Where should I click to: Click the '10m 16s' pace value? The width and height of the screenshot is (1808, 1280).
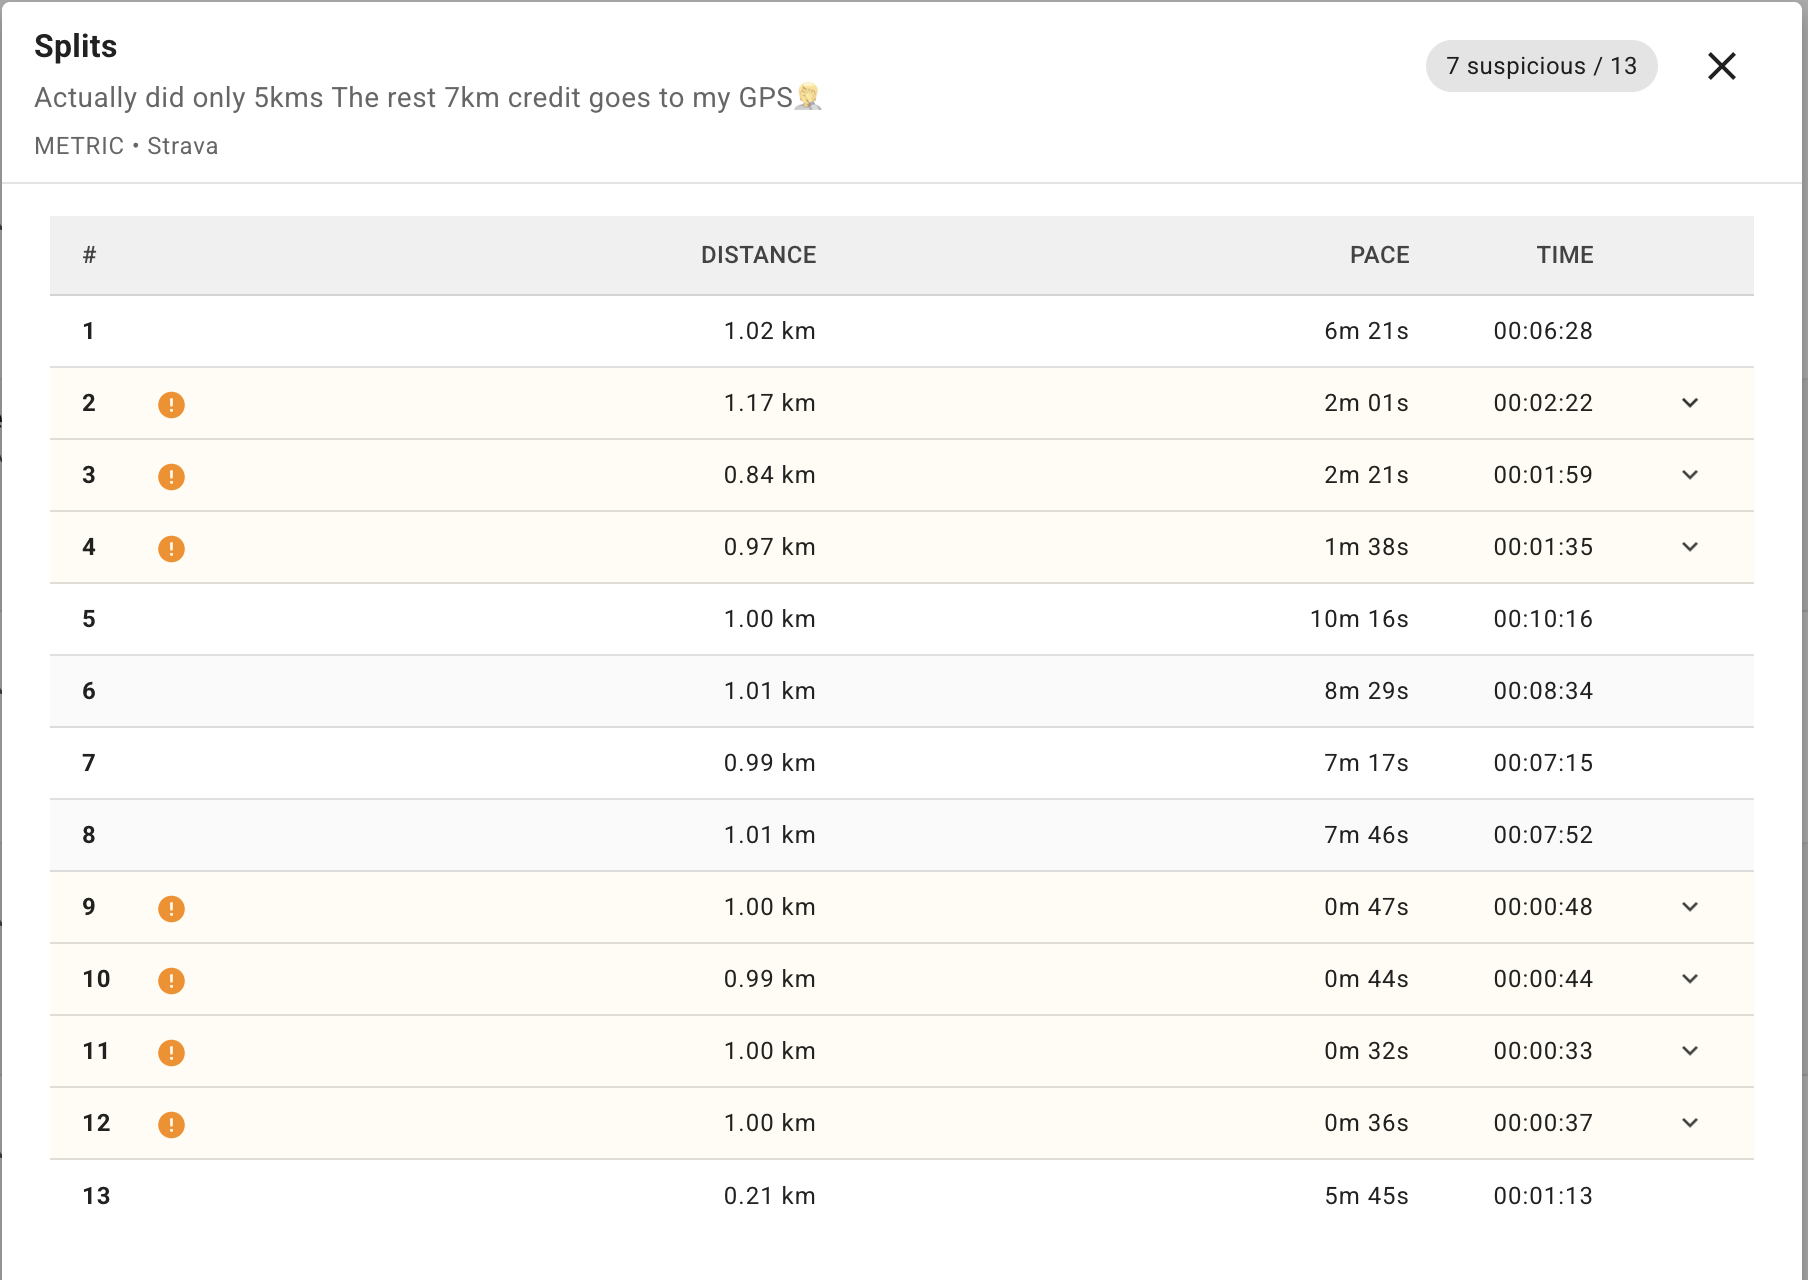coord(1359,619)
